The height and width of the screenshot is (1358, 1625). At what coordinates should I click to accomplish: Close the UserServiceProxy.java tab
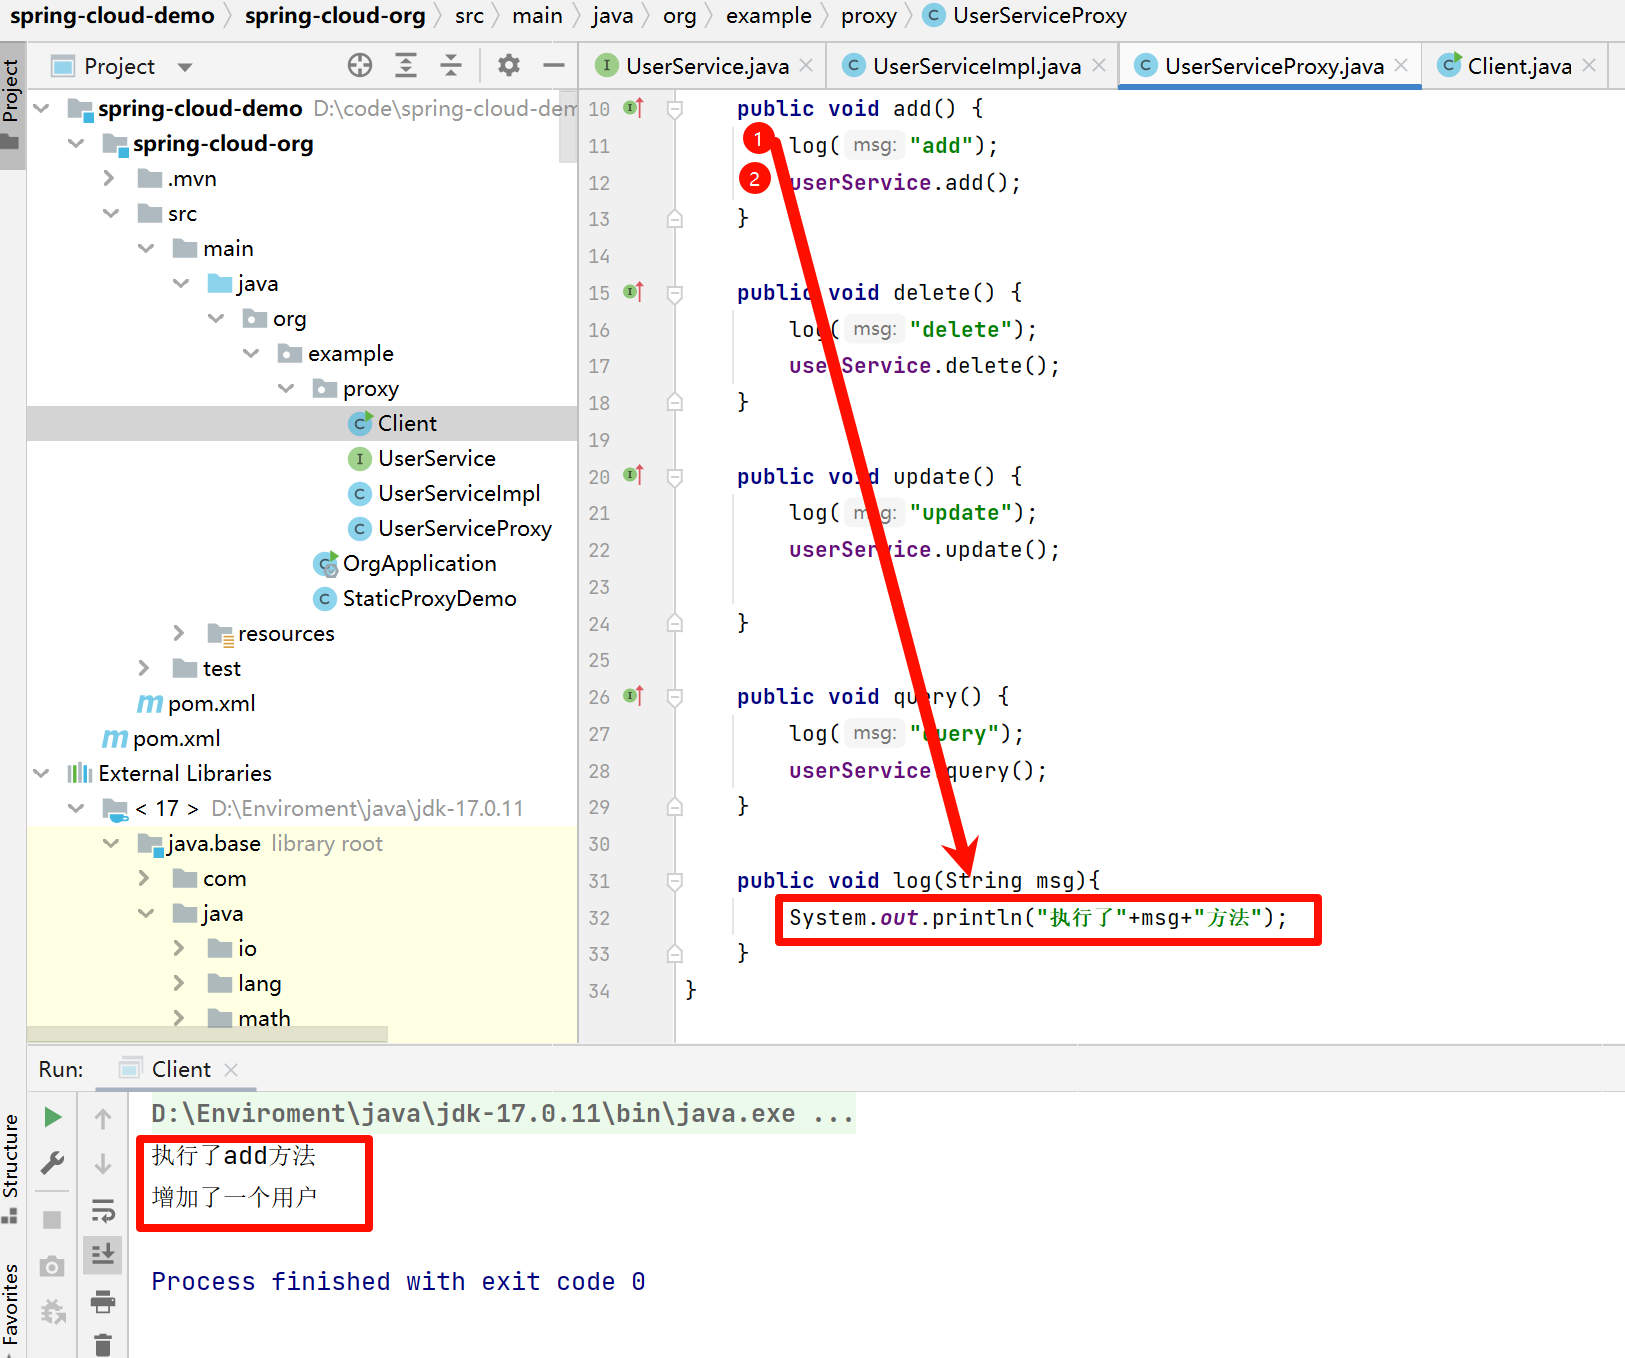[x=1401, y=65]
